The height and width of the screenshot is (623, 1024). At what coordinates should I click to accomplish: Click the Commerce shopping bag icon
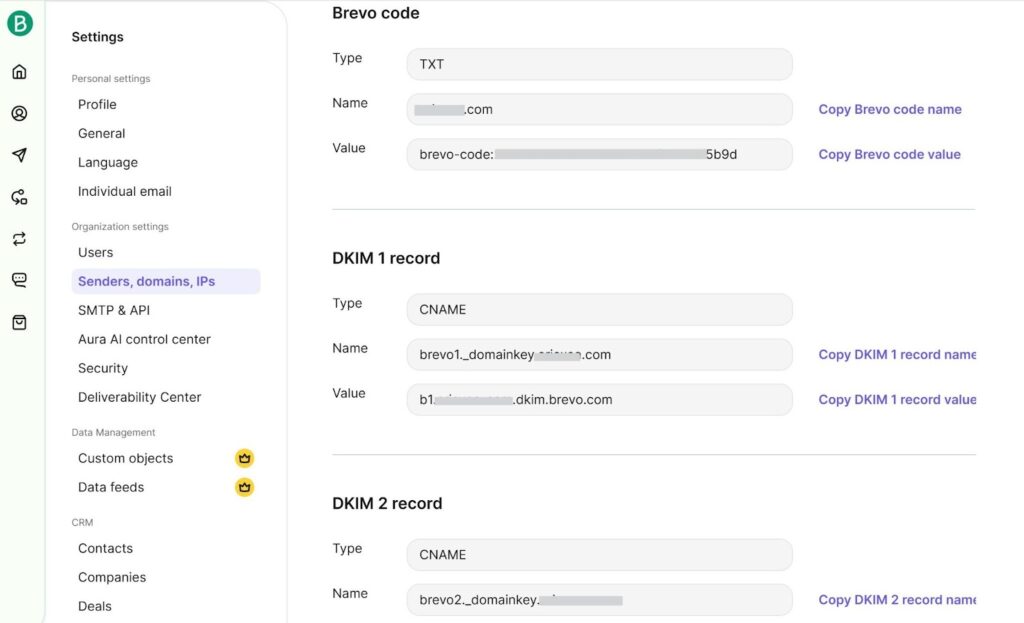(x=19, y=321)
